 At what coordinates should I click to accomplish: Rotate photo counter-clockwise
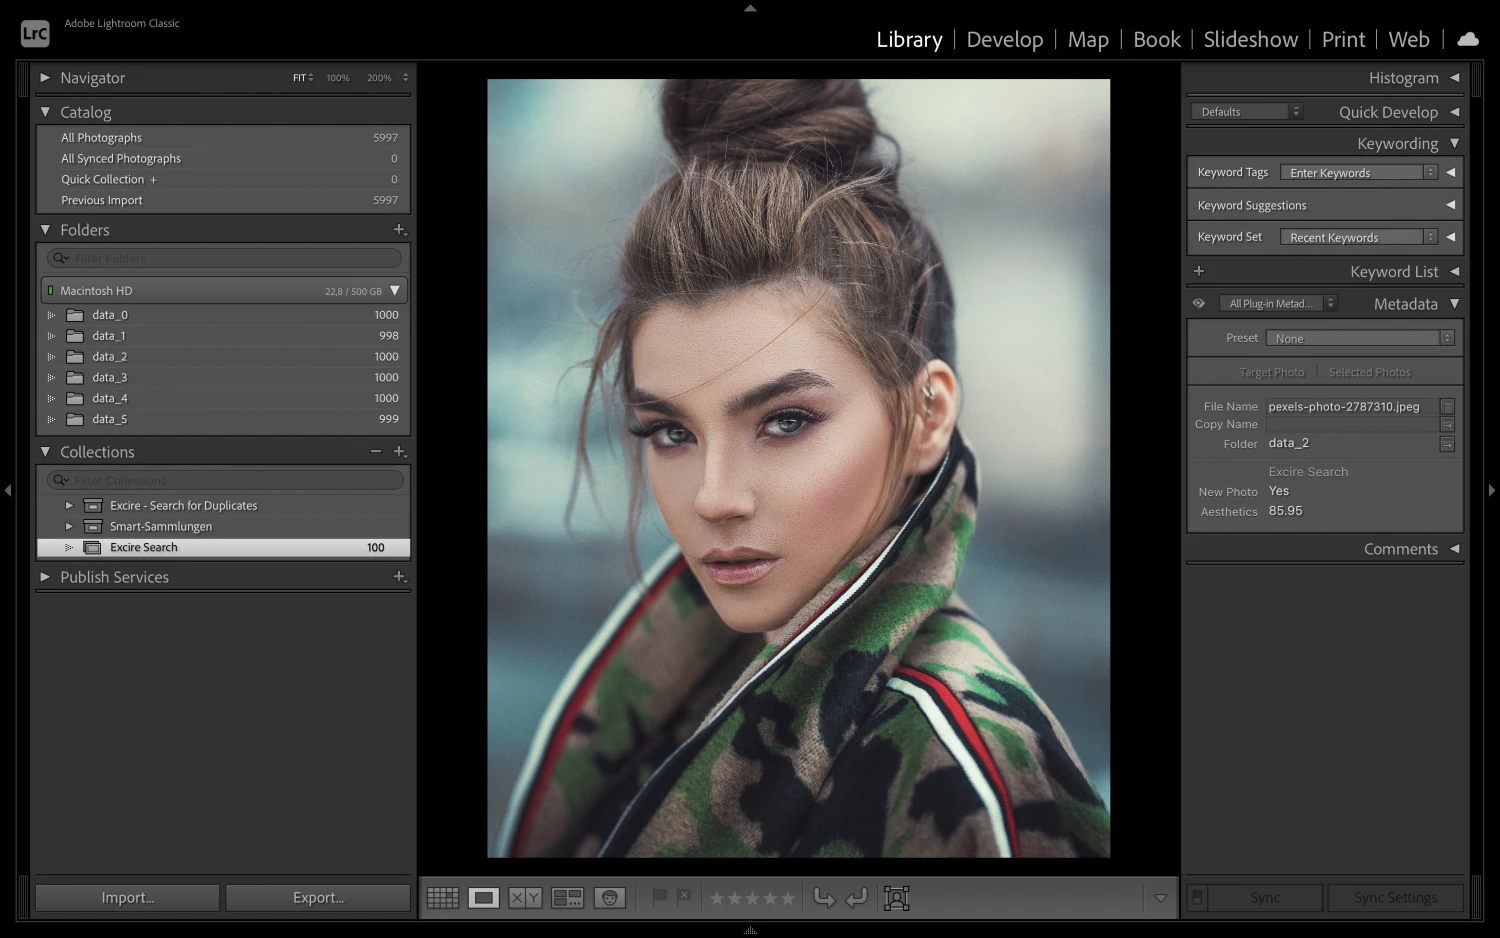point(824,898)
